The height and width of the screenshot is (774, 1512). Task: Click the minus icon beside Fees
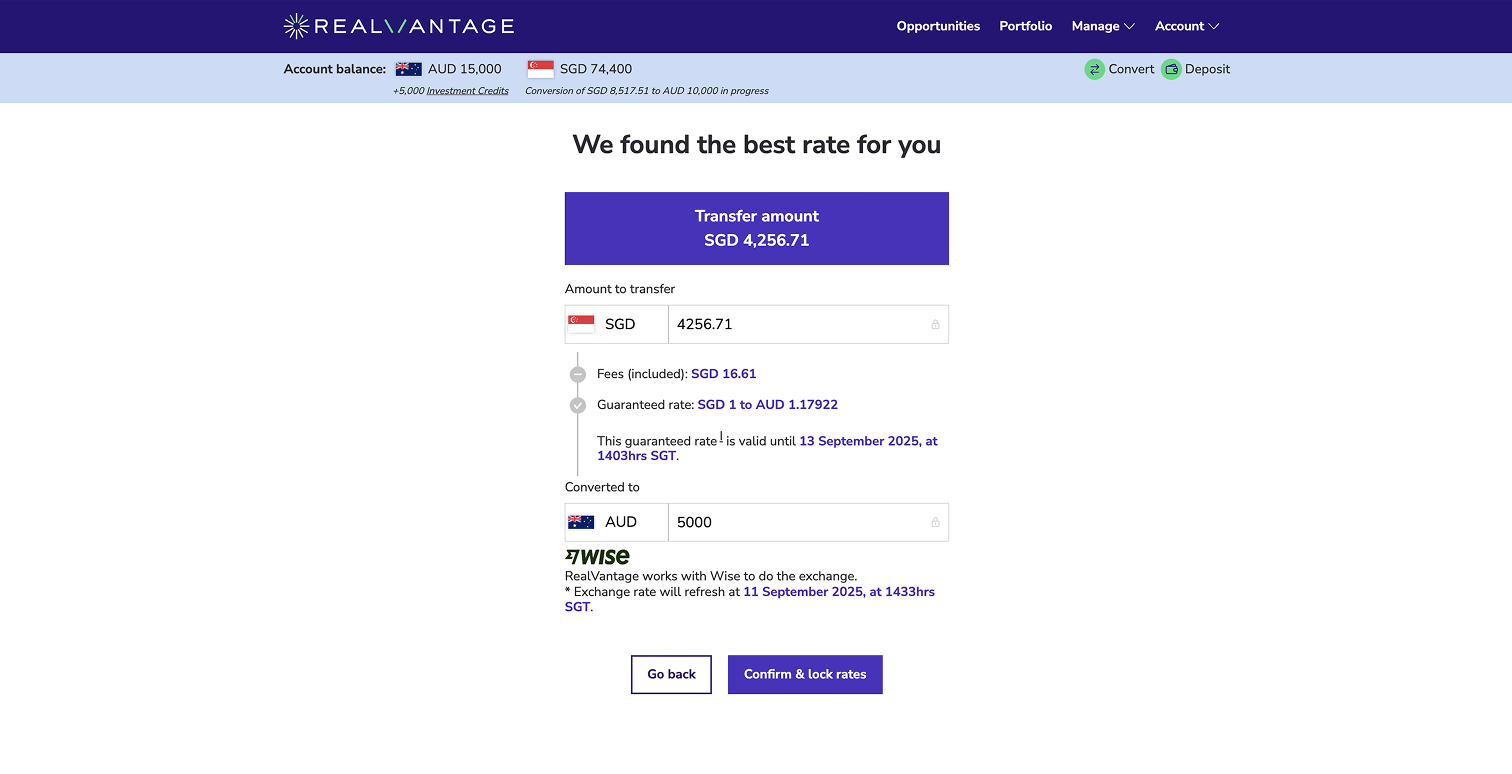pyautogui.click(x=578, y=374)
